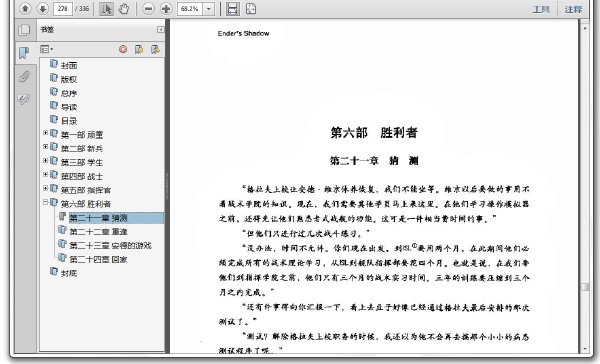Viewport: 600px width, 364px height.
Task: Open the attachments paperclip panel
Action: click(24, 76)
